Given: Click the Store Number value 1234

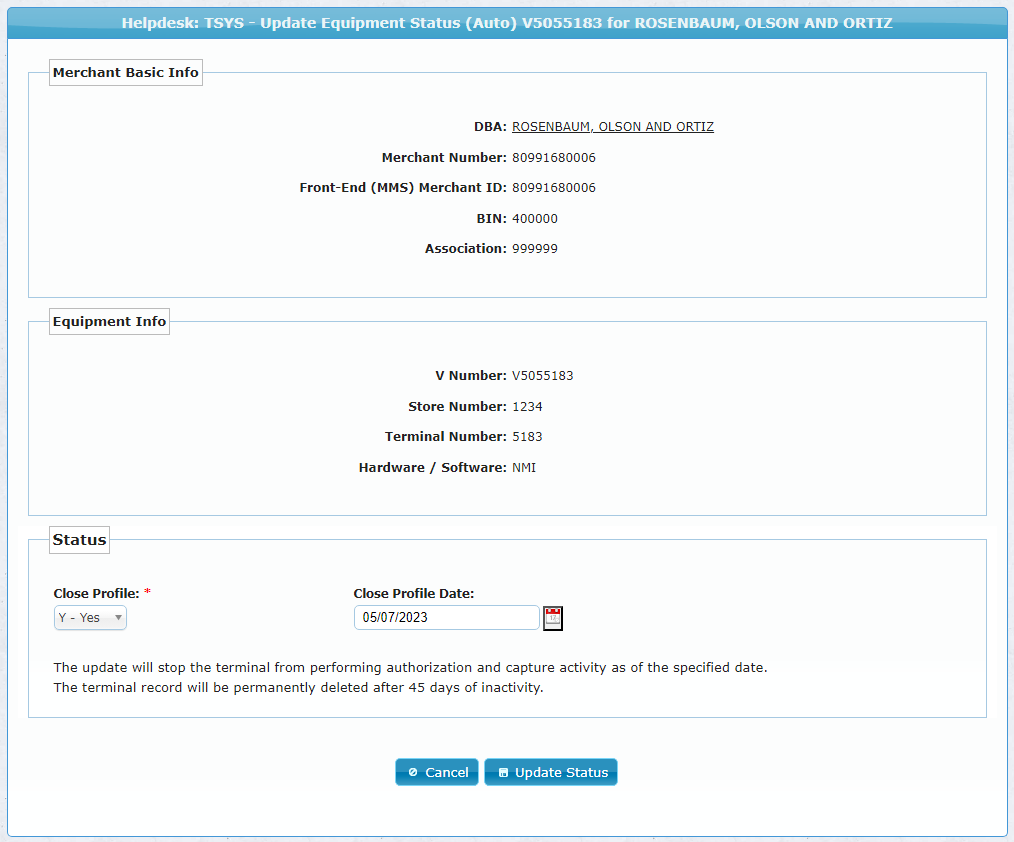Looking at the screenshot, I should tap(527, 407).
